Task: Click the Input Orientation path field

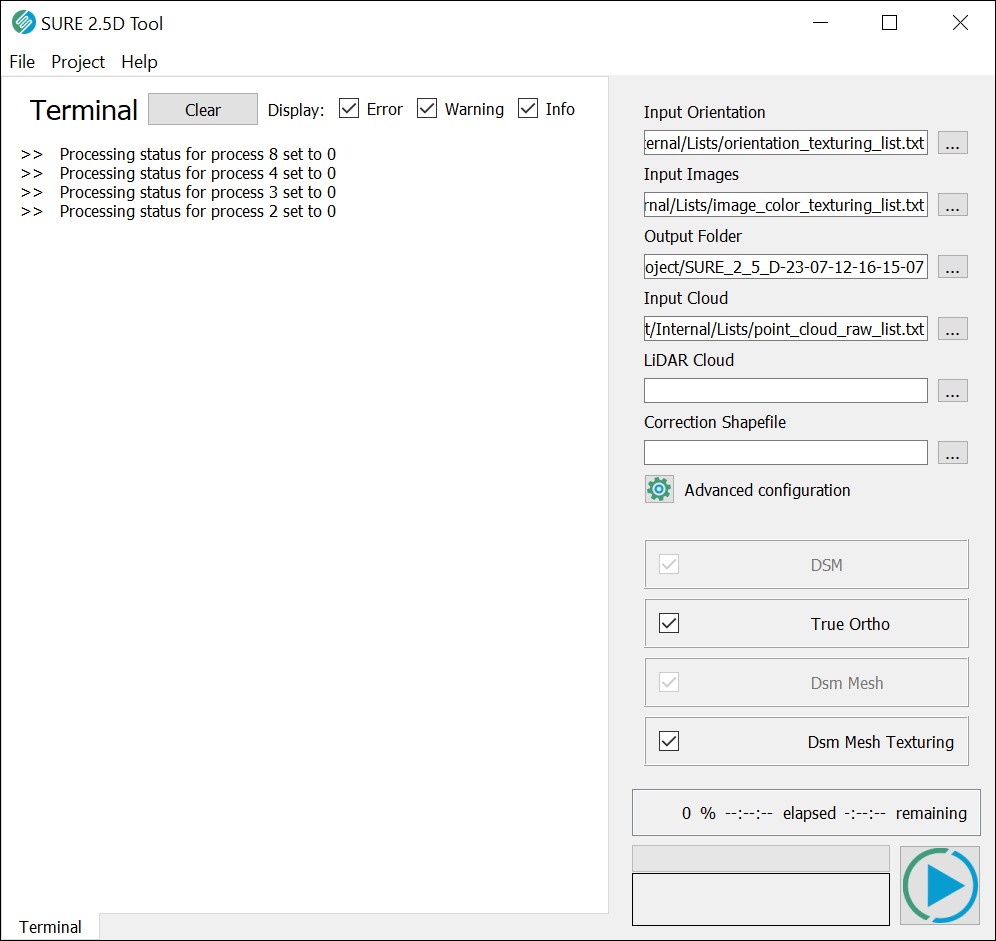Action: pyautogui.click(x=786, y=143)
